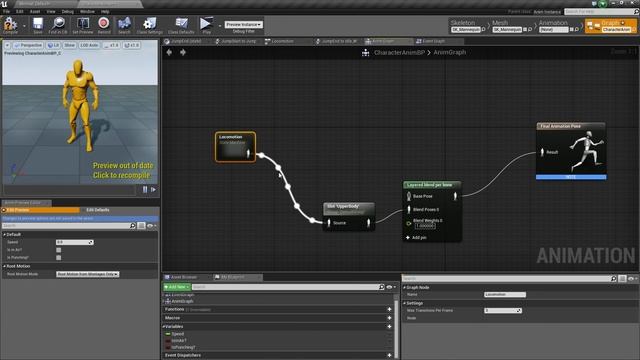Open the Preview Instance debug filter dropdown

pos(244,24)
